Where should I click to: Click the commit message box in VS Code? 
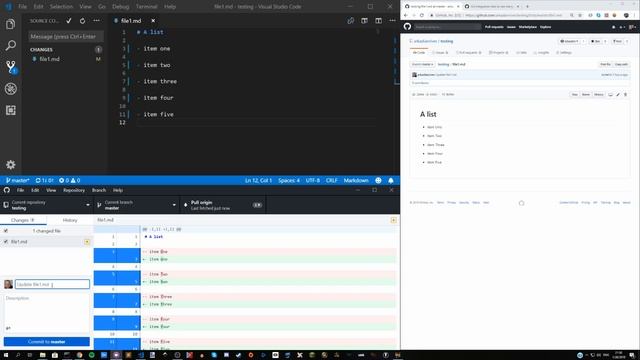coord(66,36)
